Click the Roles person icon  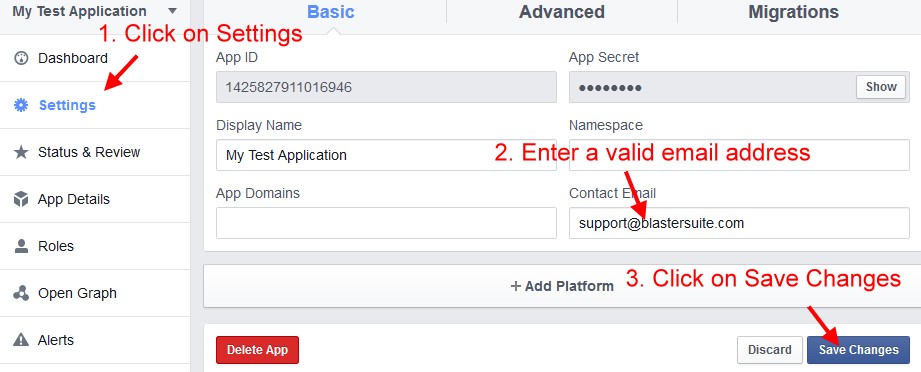click(21, 246)
